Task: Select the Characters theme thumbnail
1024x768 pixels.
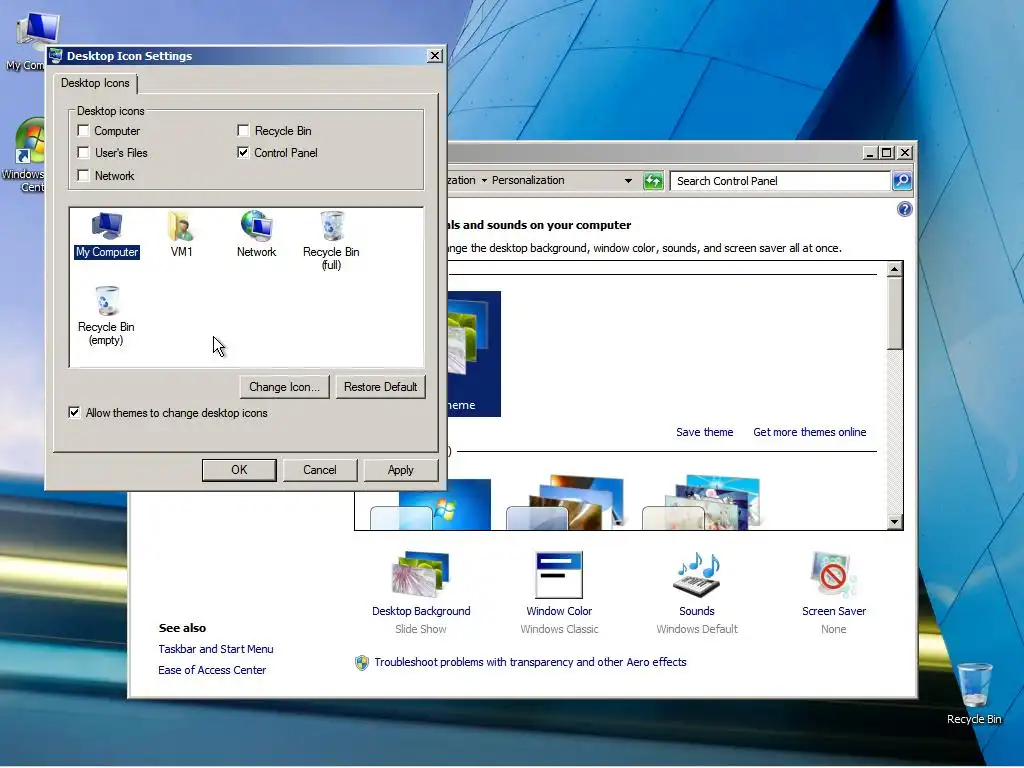Action: (702, 502)
